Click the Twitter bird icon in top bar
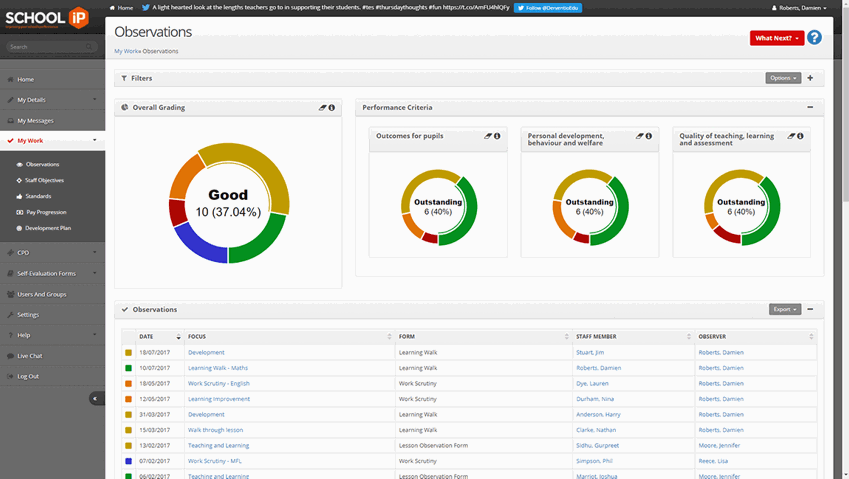 (x=146, y=8)
